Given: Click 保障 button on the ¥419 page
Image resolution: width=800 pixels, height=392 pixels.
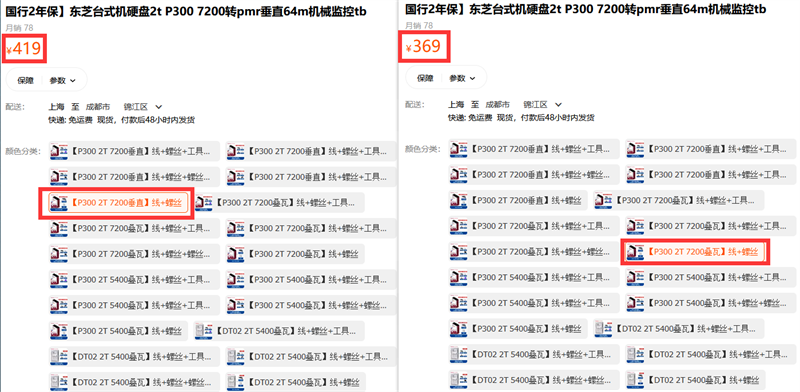Looking at the screenshot, I should click(x=26, y=80).
